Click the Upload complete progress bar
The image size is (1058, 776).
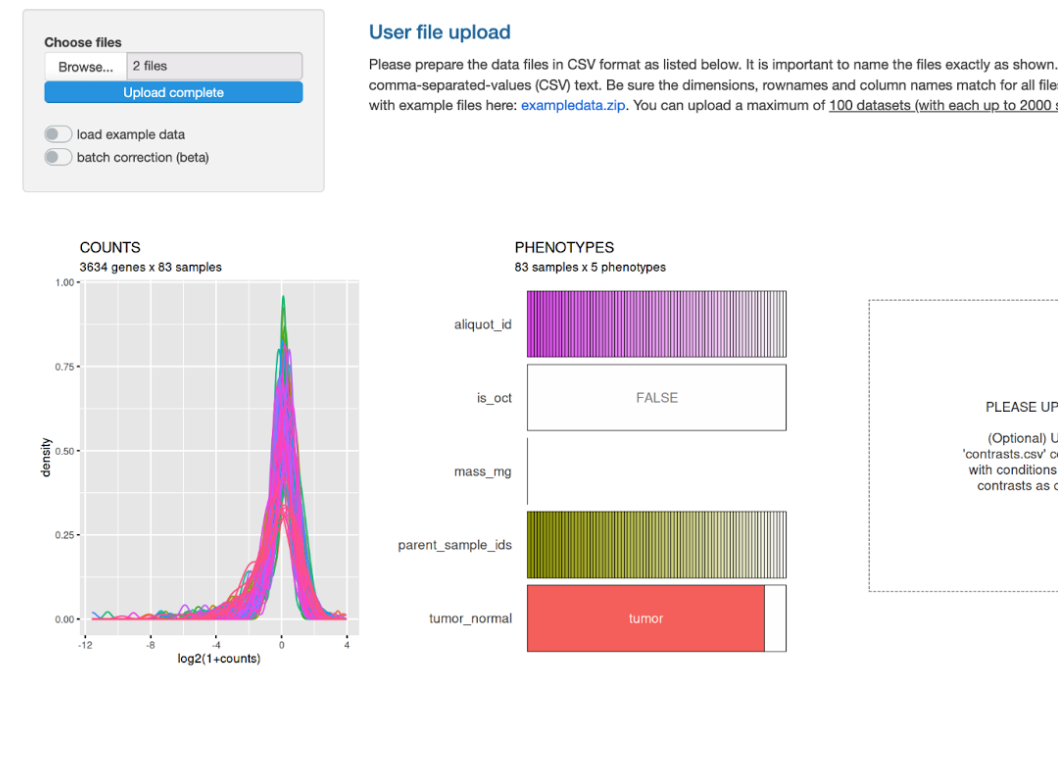coord(173,93)
